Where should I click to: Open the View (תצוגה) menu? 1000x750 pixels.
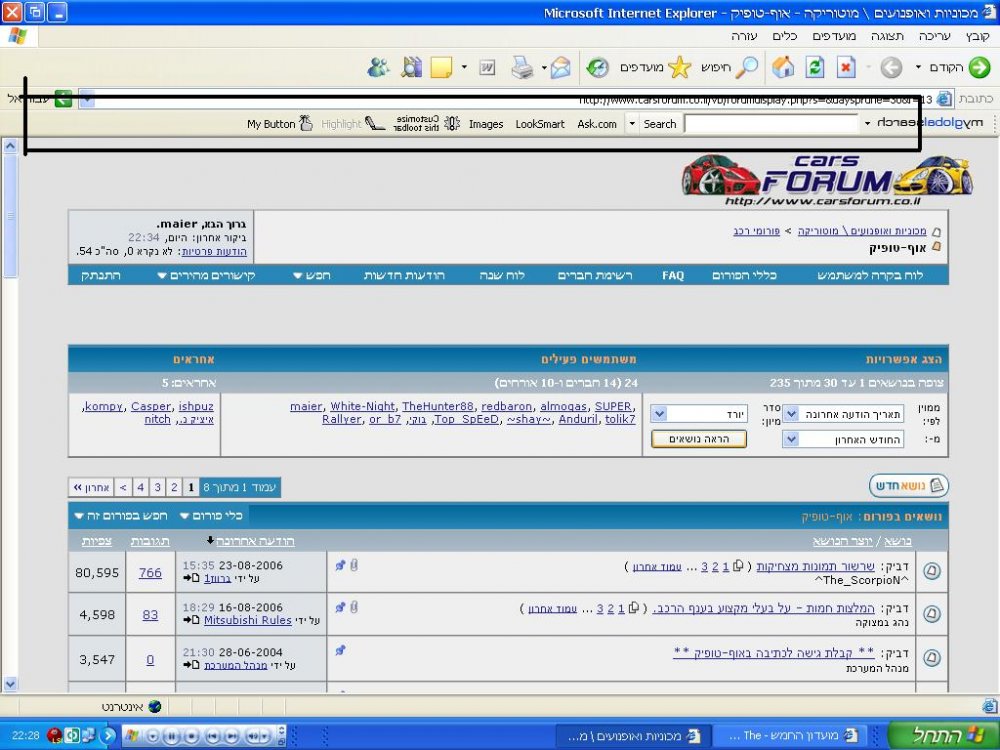887,36
